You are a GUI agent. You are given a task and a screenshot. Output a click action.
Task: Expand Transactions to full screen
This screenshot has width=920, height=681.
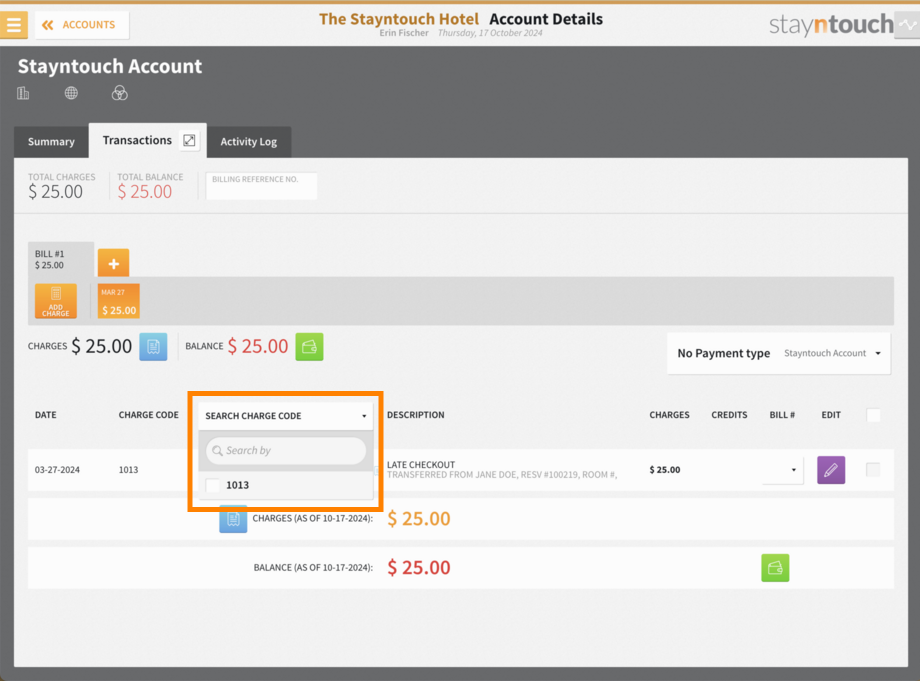(x=189, y=140)
